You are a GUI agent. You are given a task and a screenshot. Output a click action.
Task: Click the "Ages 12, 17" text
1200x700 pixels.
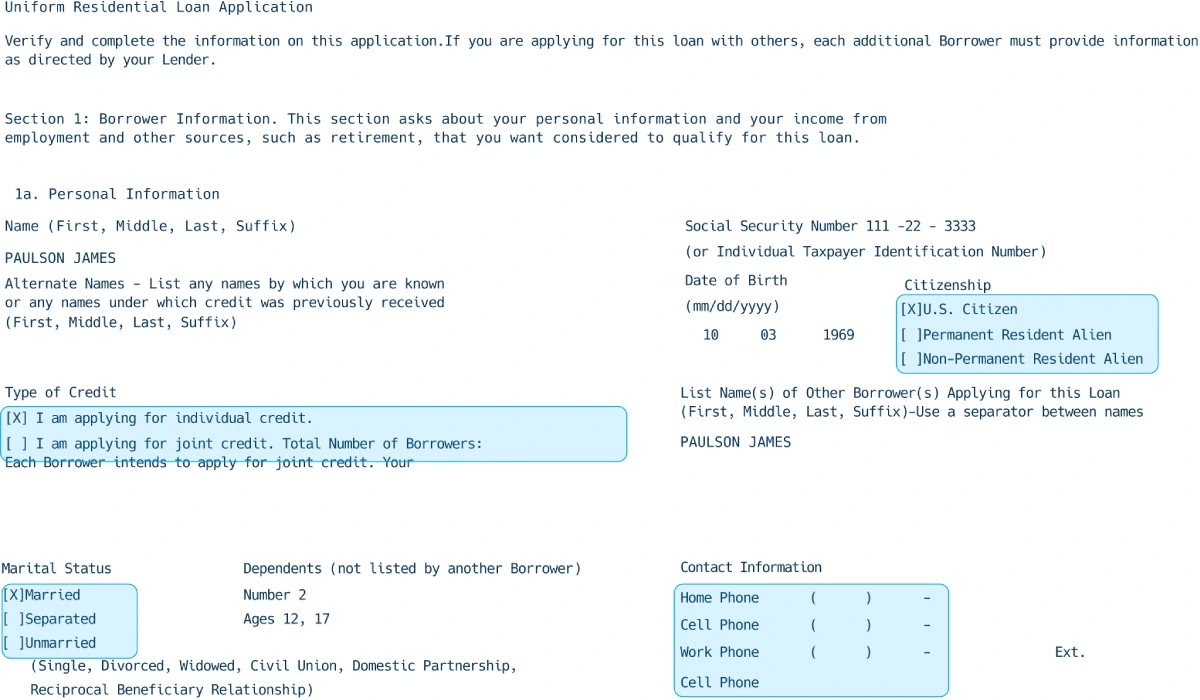287,619
